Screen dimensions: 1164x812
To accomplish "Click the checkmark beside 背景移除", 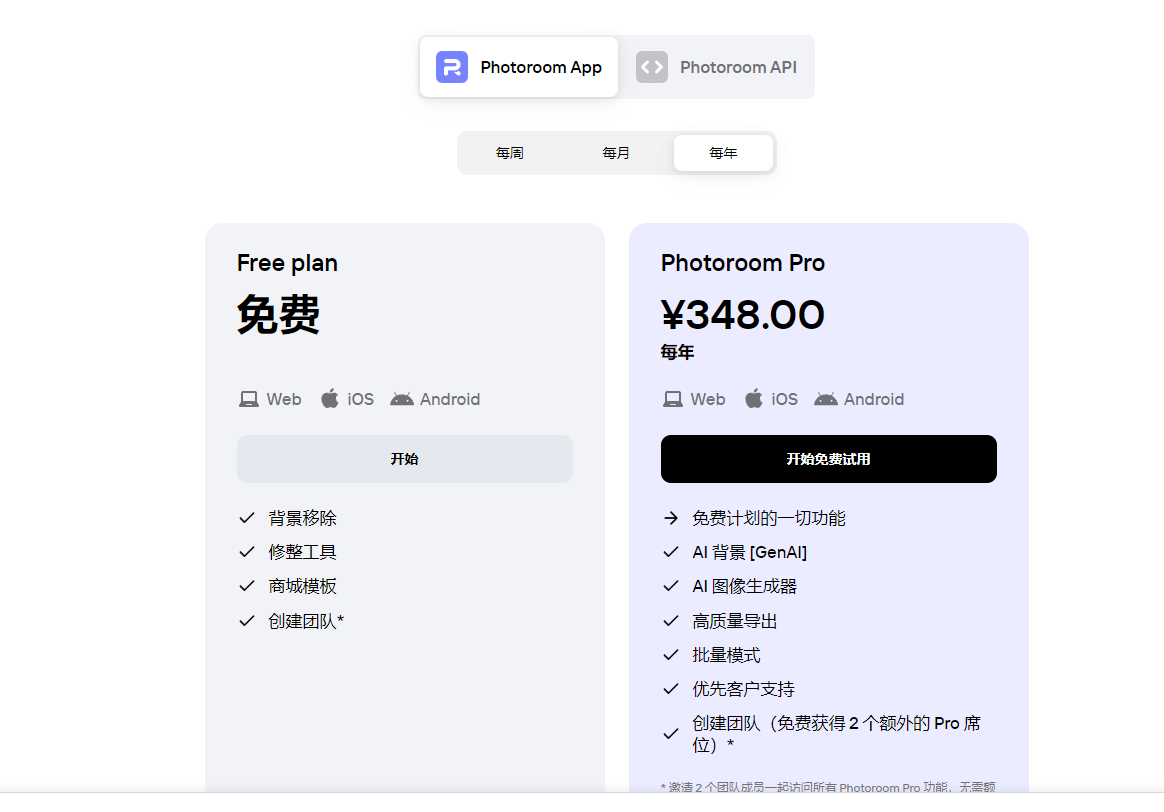I will tap(247, 518).
